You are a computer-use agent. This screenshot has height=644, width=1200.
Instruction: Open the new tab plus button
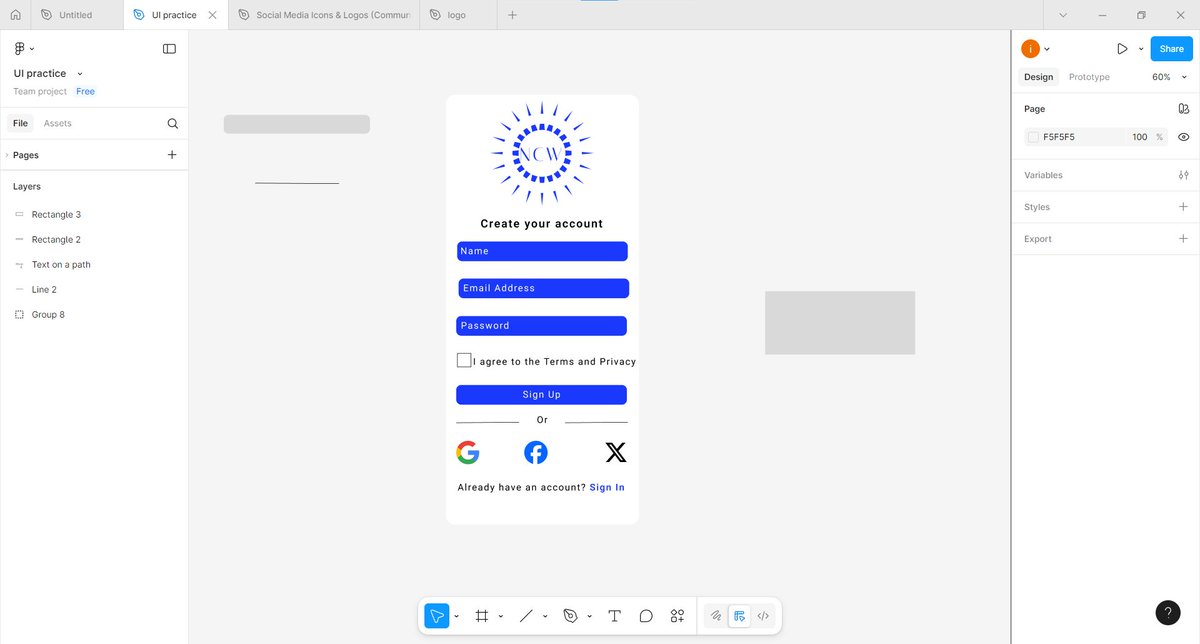pos(512,15)
